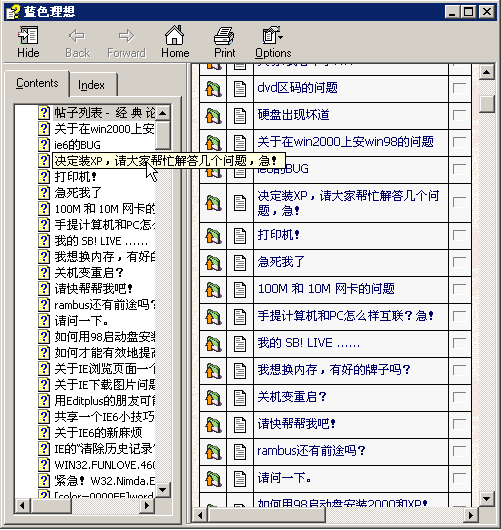
Task: Select 我的 SB! LIVE tree item
Action: [x=101, y=241]
